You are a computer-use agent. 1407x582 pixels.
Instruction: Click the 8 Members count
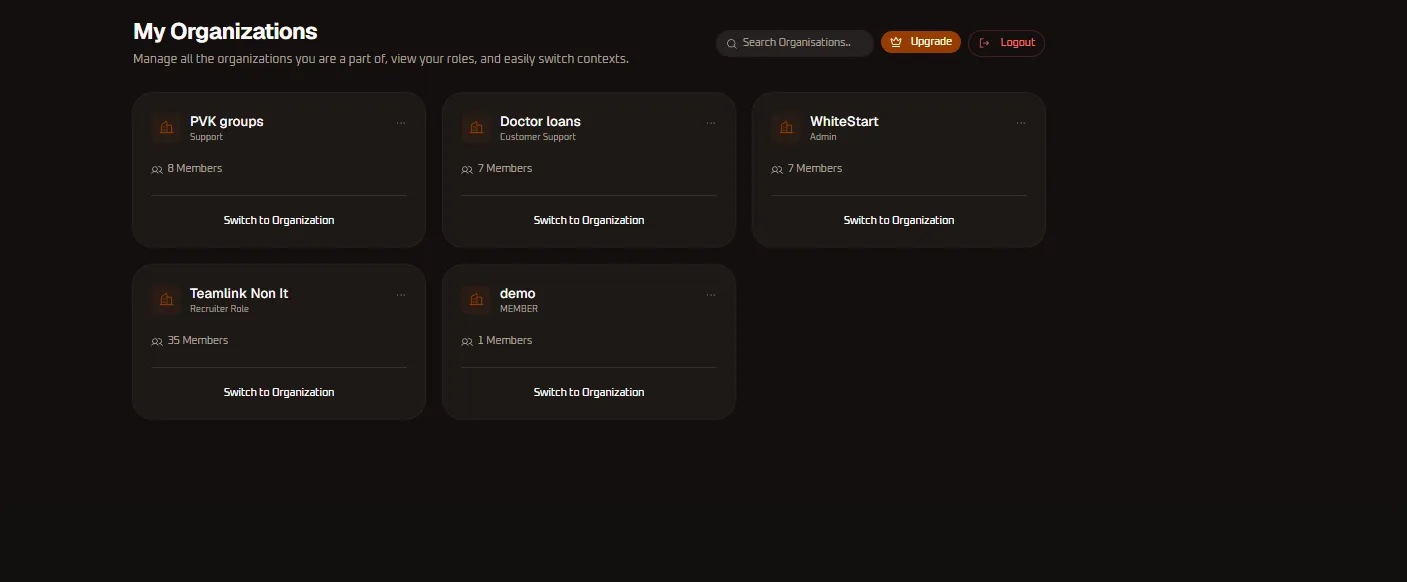pos(195,168)
